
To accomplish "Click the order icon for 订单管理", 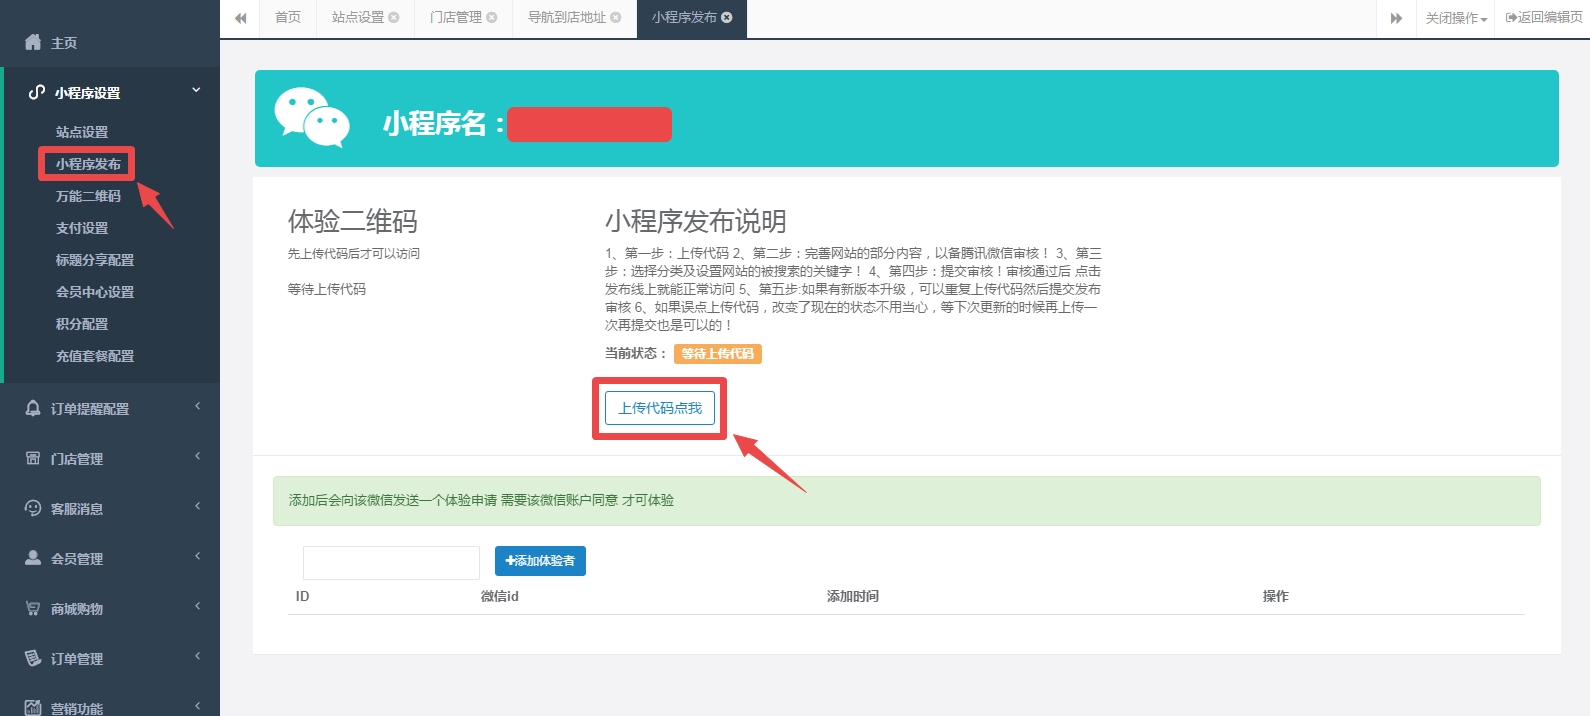I will pyautogui.click(x=33, y=658).
